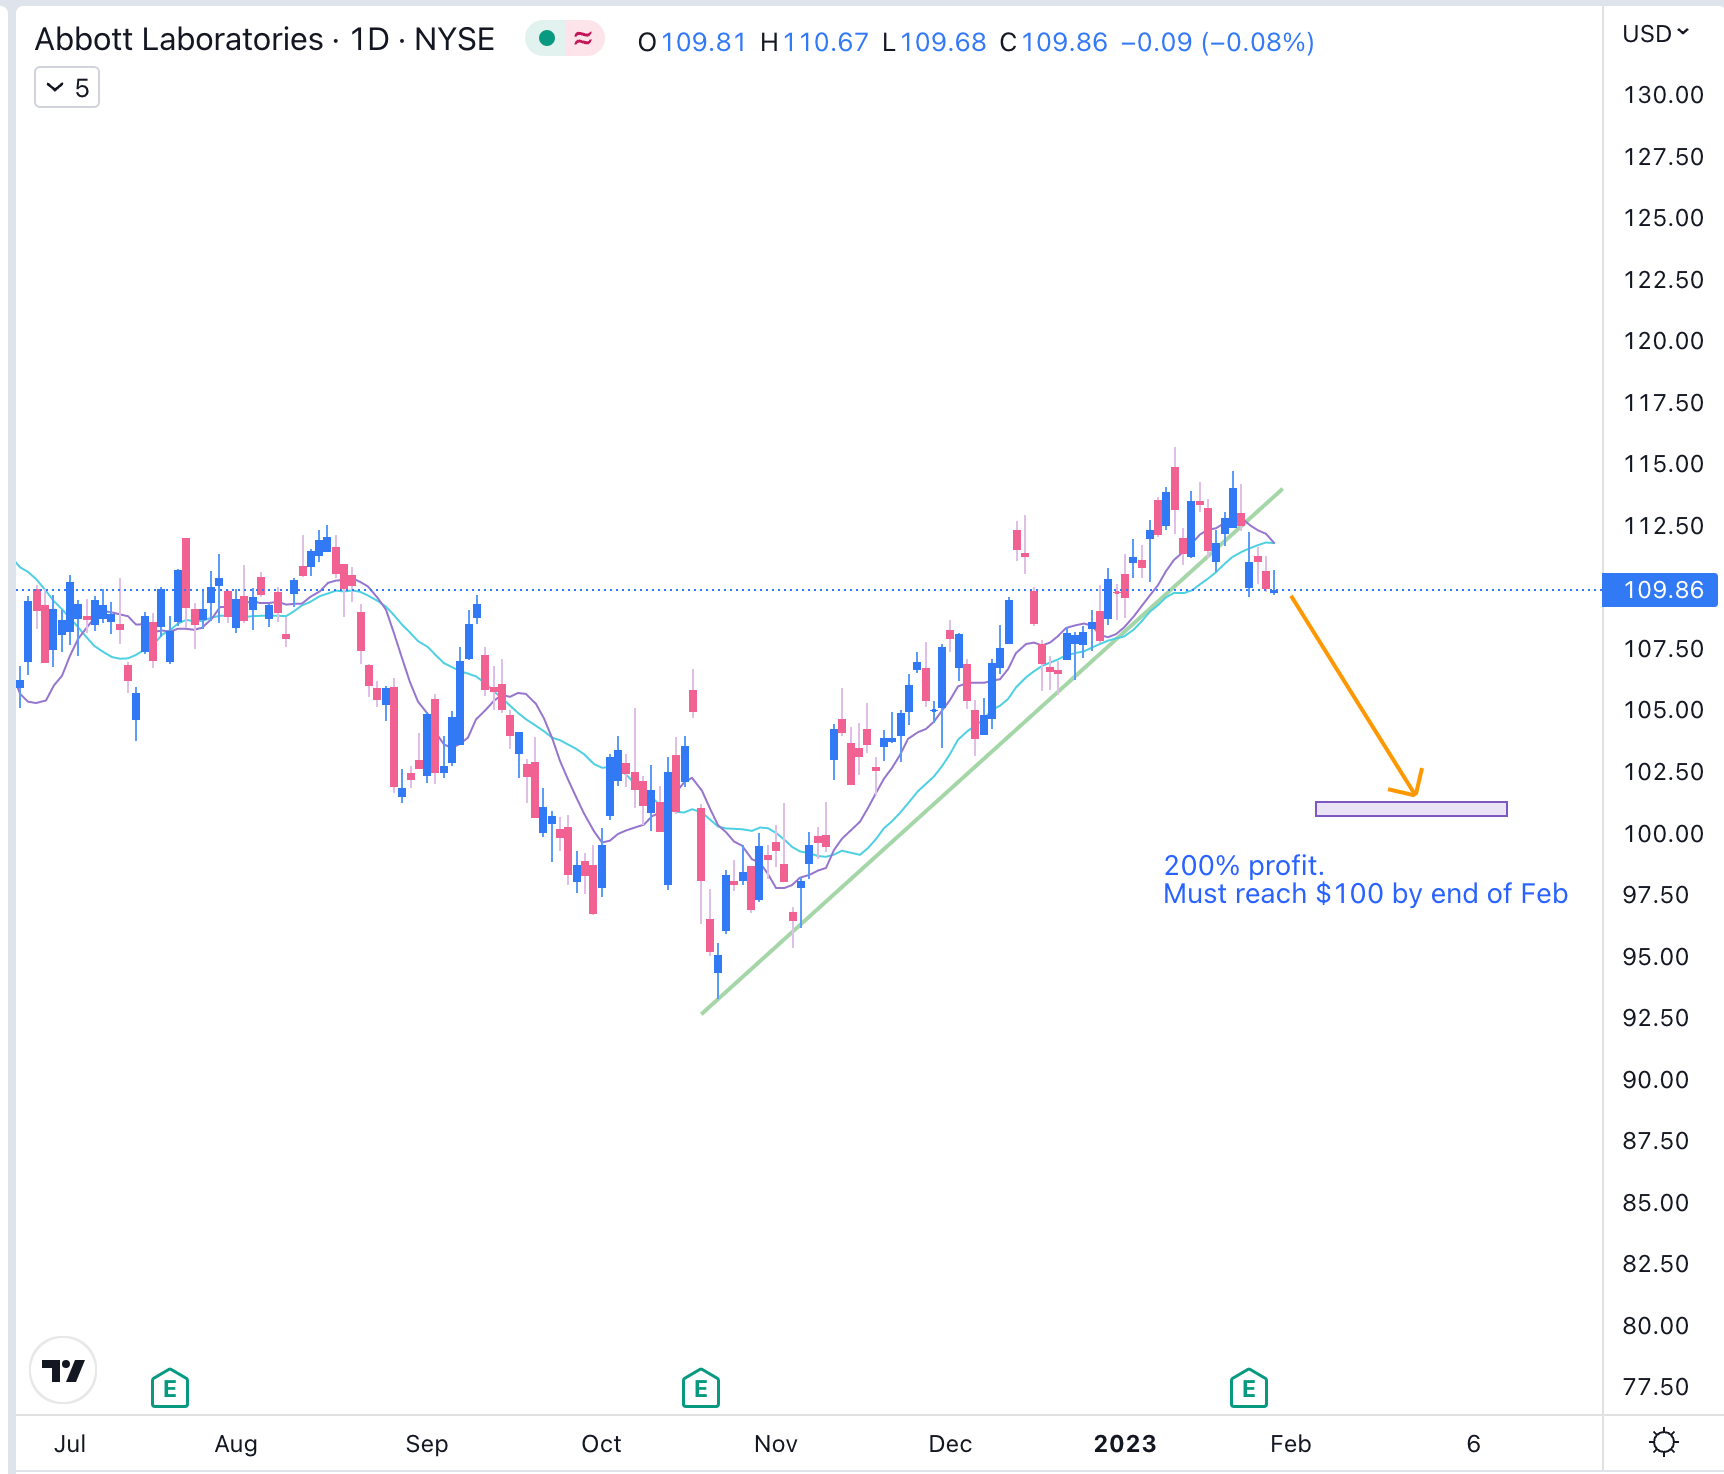Select the purple target price rectangle
Viewport: 1724px width, 1474px height.
coord(1411,809)
